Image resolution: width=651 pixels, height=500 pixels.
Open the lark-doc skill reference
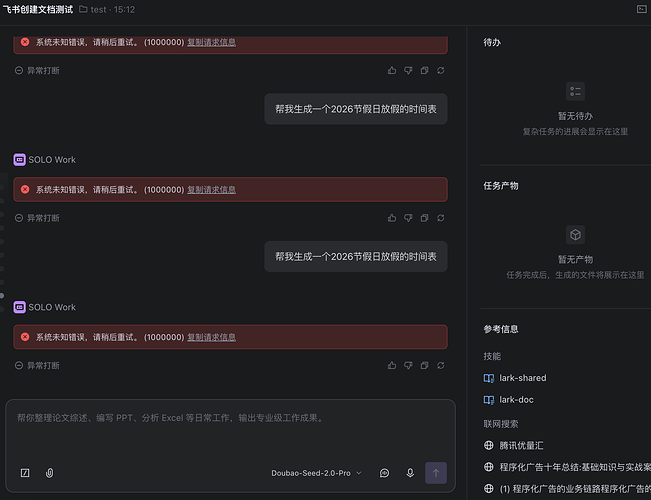tap(516, 400)
